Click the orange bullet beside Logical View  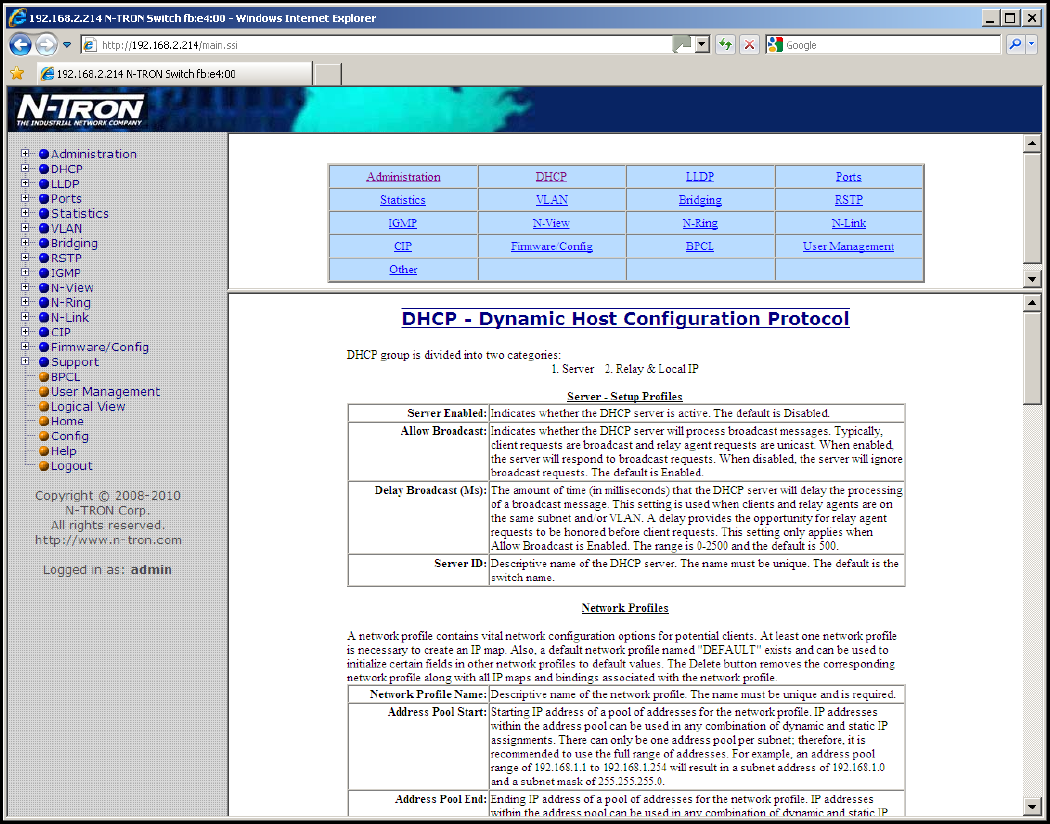[44, 406]
